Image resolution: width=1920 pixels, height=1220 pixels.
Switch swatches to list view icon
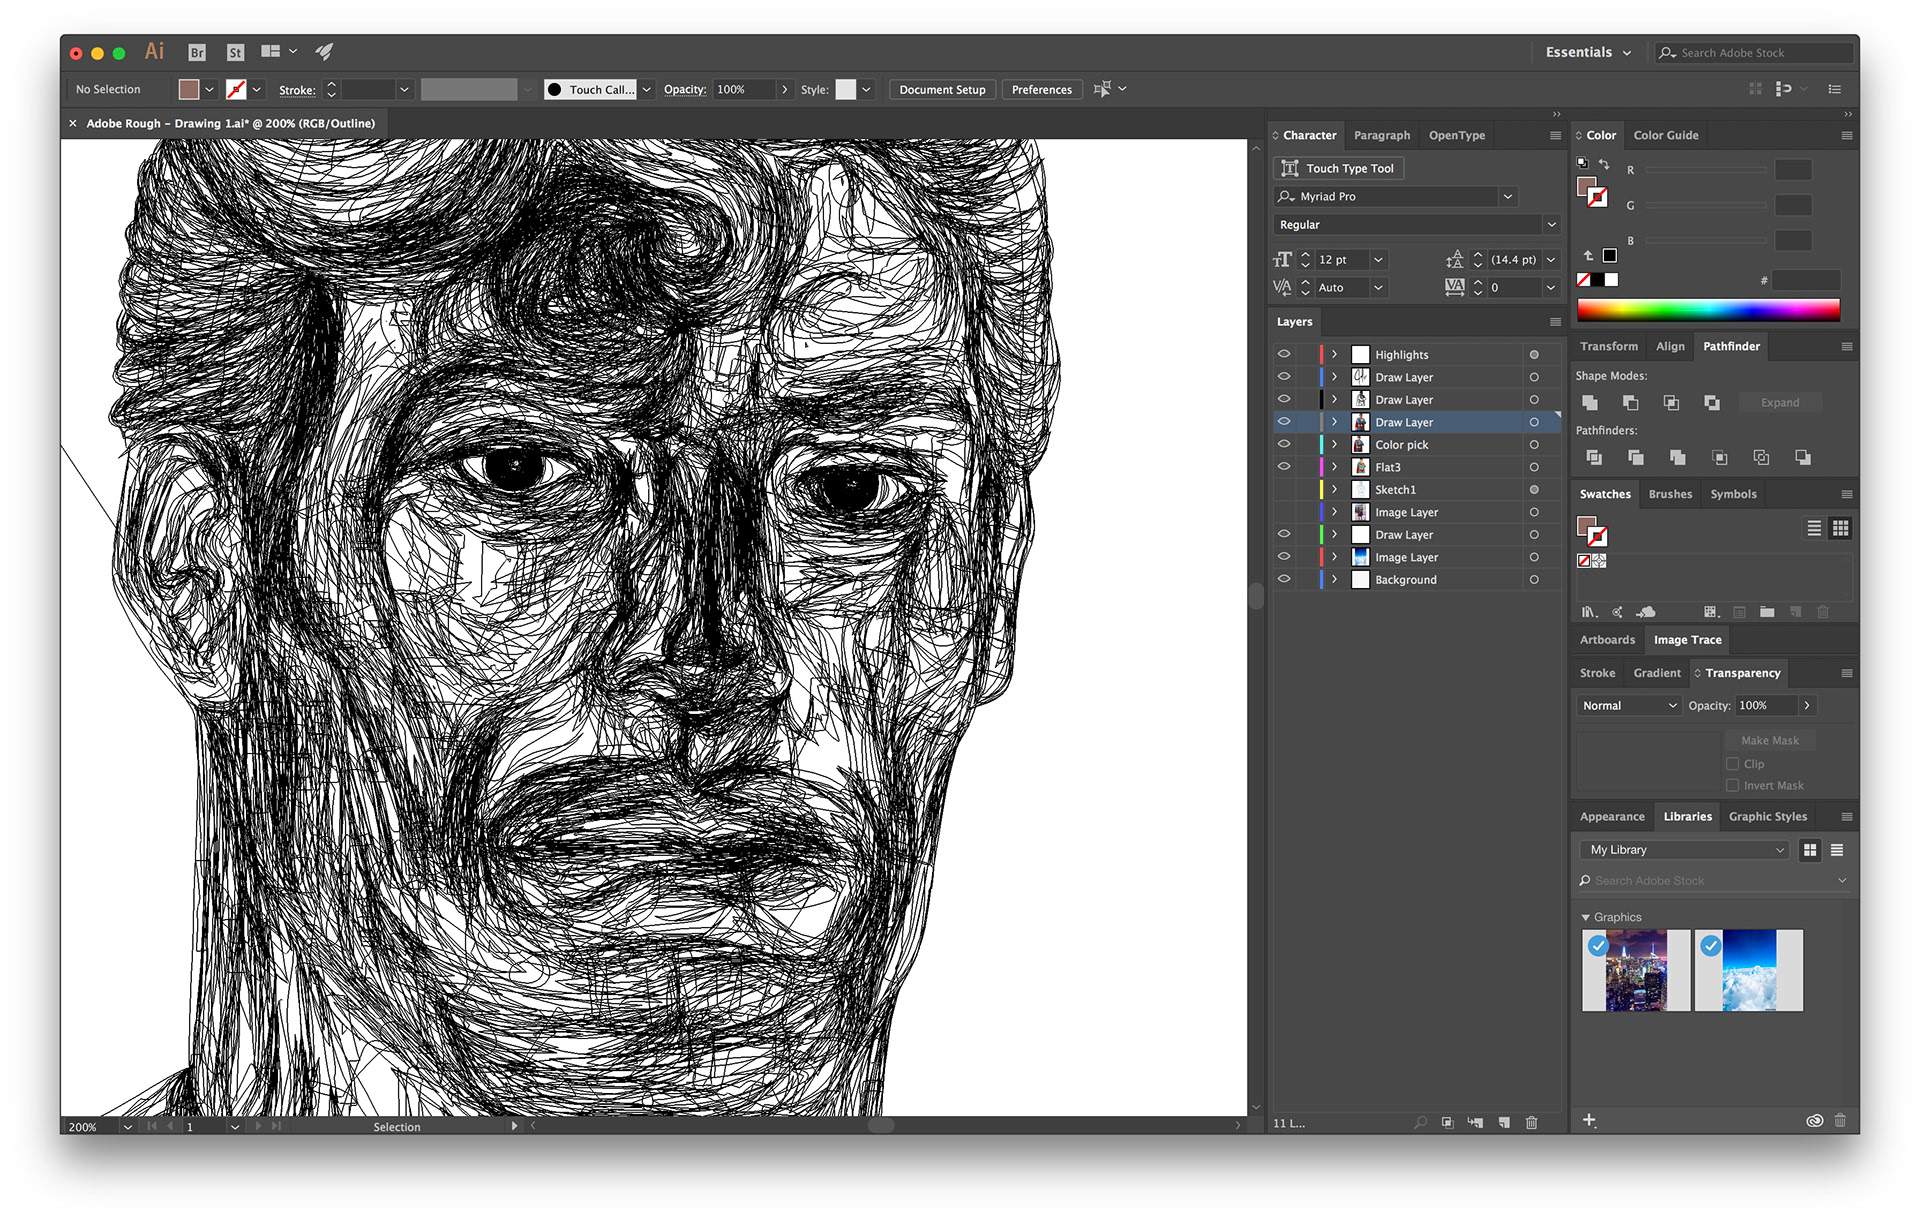pos(1814,528)
